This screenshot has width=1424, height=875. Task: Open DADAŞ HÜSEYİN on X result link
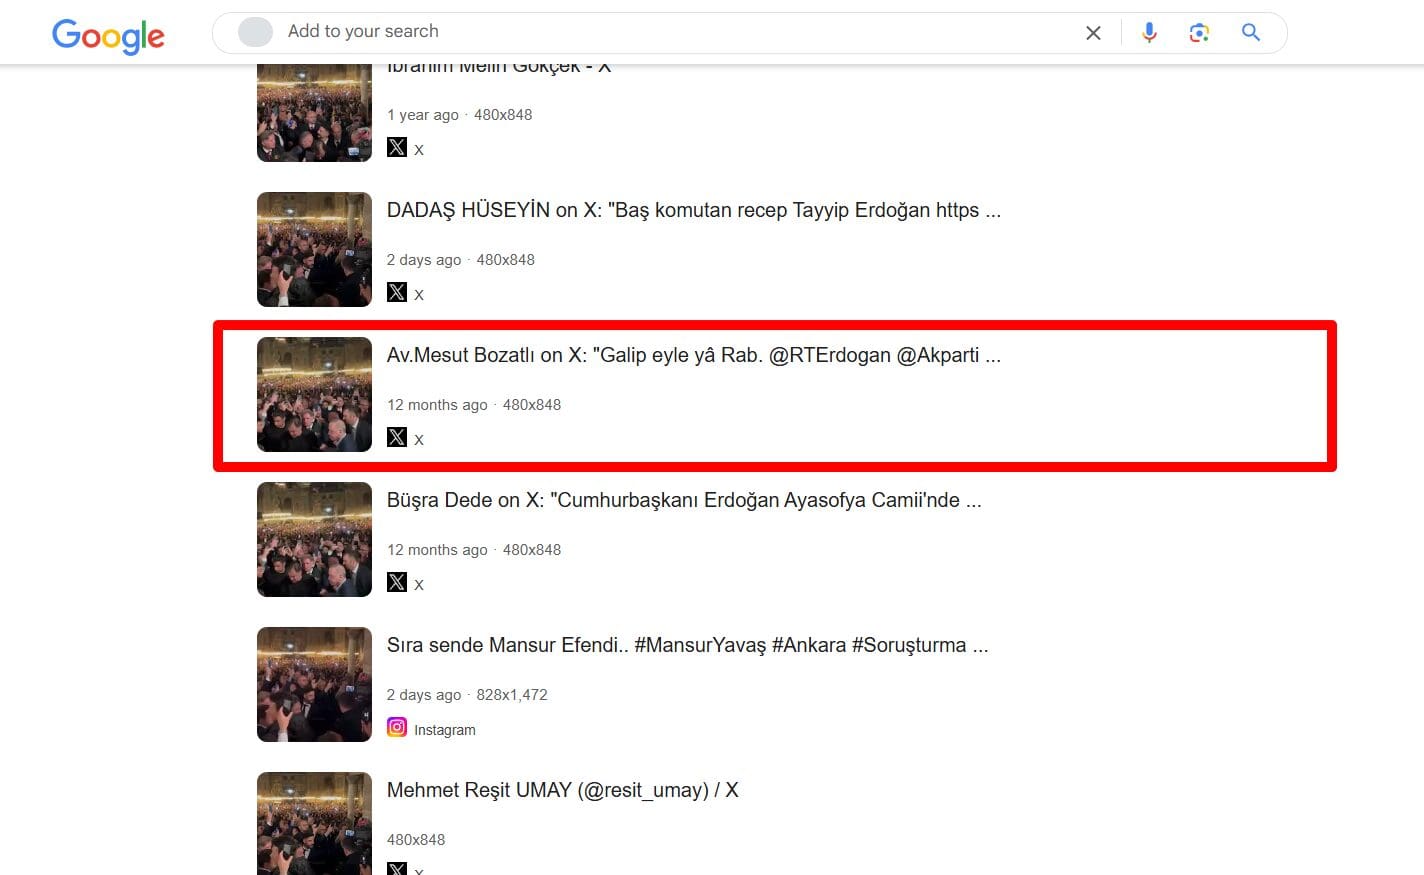click(x=693, y=211)
